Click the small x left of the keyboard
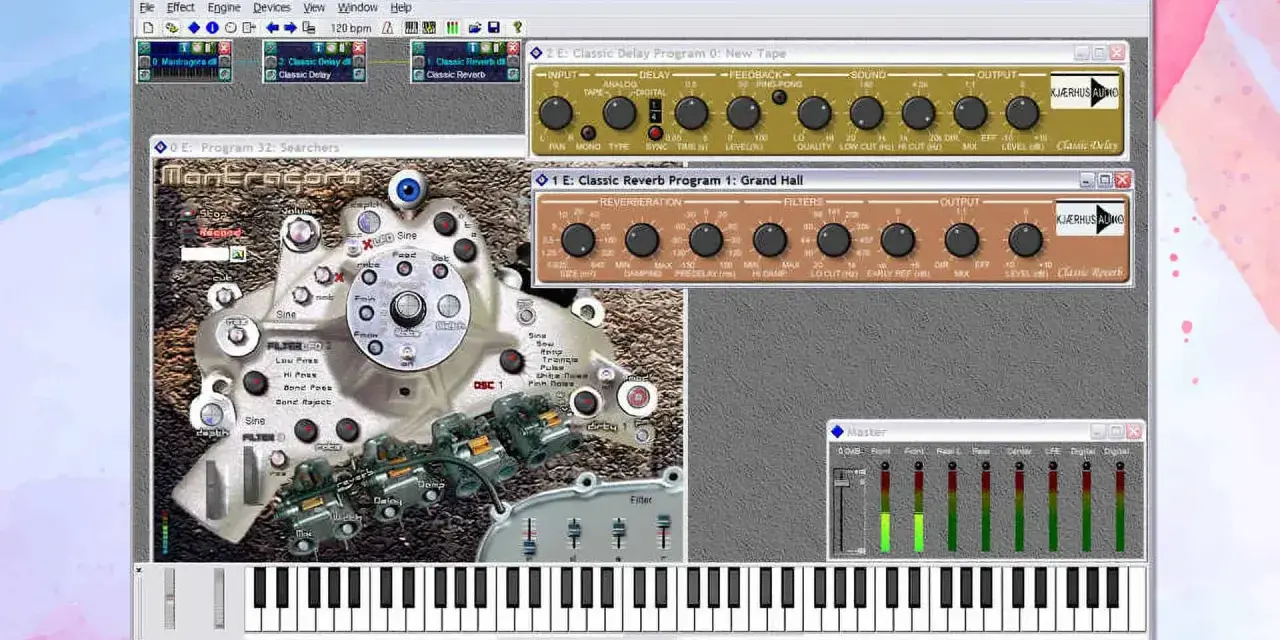The image size is (1280, 640). pos(139,571)
